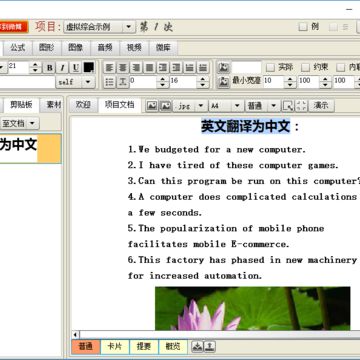Image resolution: width=360 pixels, height=360 pixels.
Task: Click the 演示 button
Action: [321, 106]
